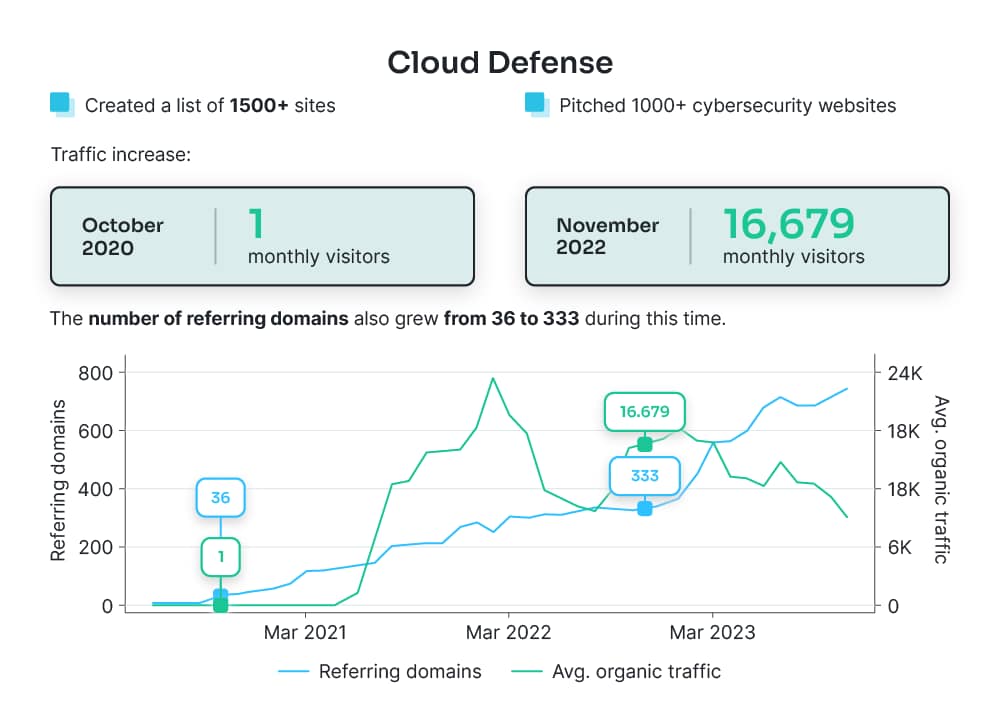1000x728 pixels.
Task: Click the 24K tick on right axis
Action: pos(905,373)
